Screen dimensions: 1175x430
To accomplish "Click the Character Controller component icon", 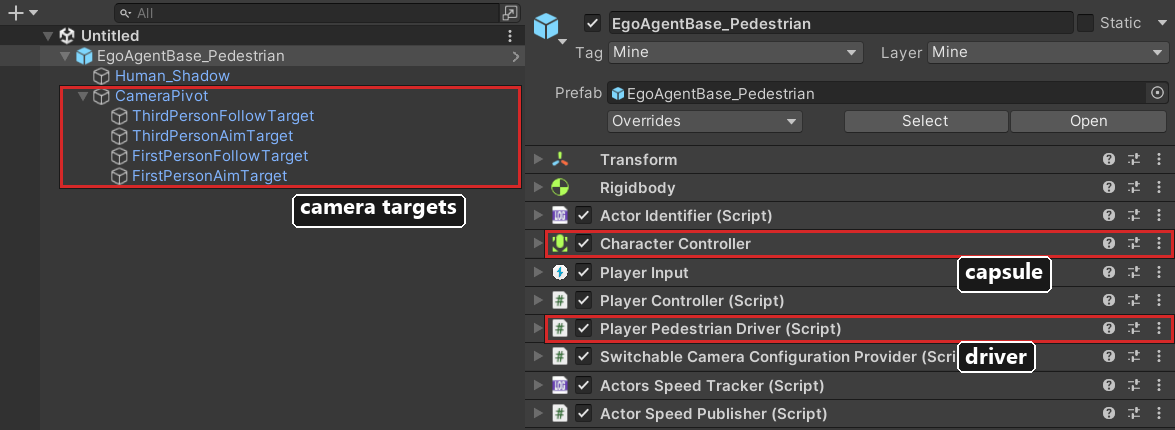I will pos(559,243).
